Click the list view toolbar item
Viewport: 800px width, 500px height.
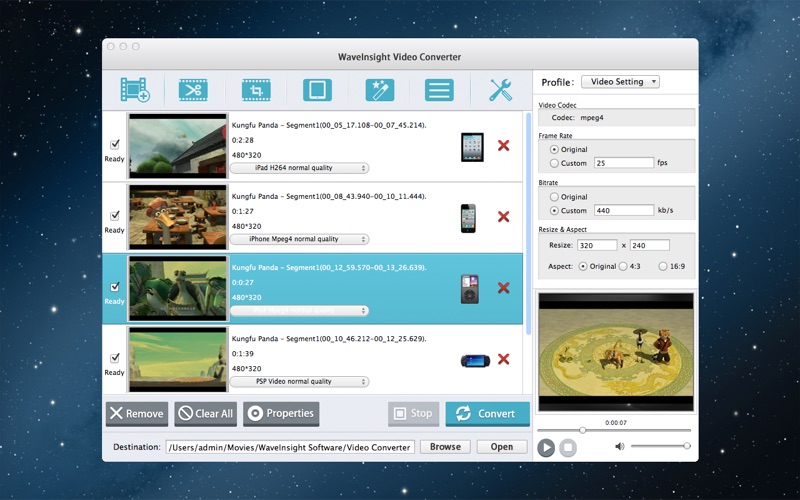[439, 90]
